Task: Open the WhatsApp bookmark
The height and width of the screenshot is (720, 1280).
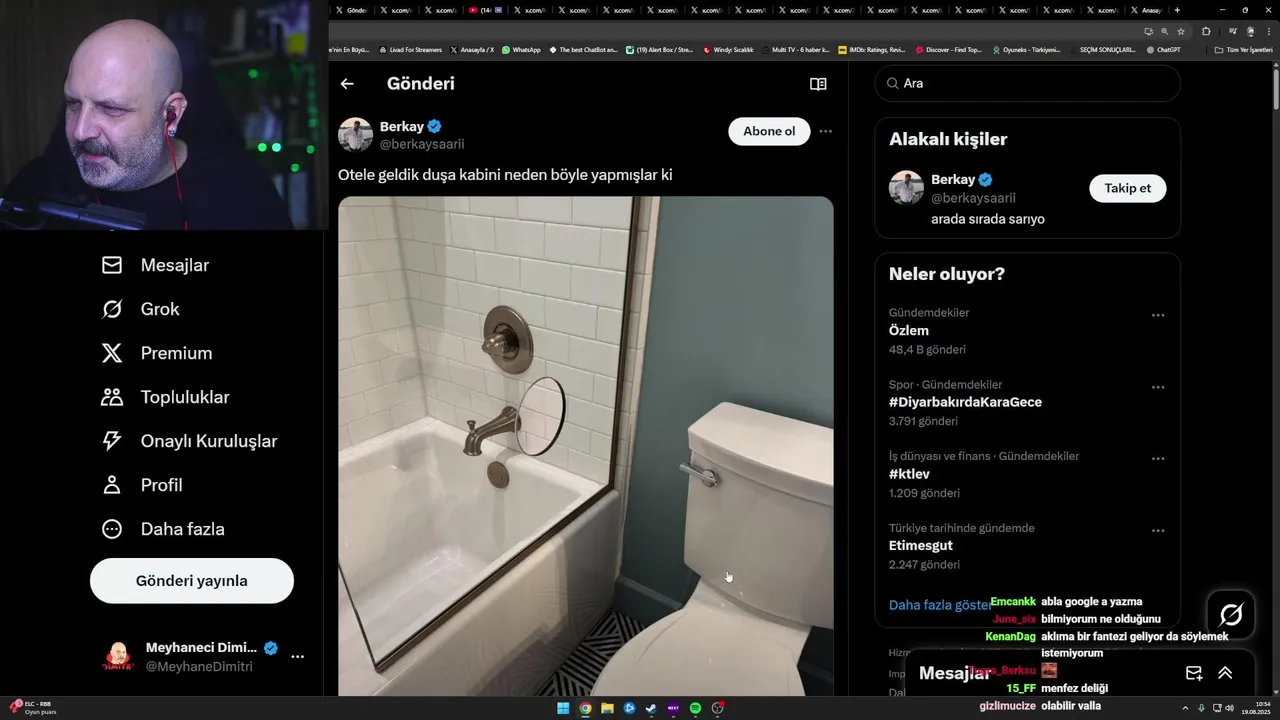Action: tap(521, 50)
